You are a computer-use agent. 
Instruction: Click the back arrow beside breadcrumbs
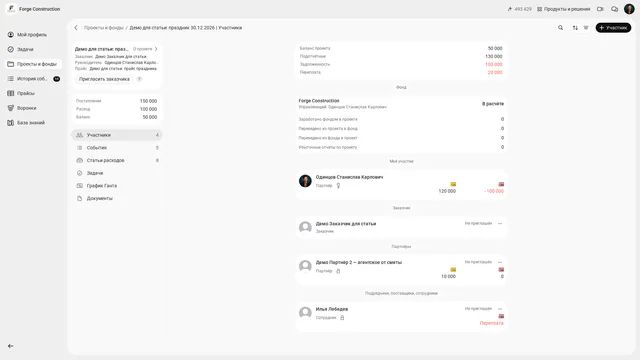[76, 28]
